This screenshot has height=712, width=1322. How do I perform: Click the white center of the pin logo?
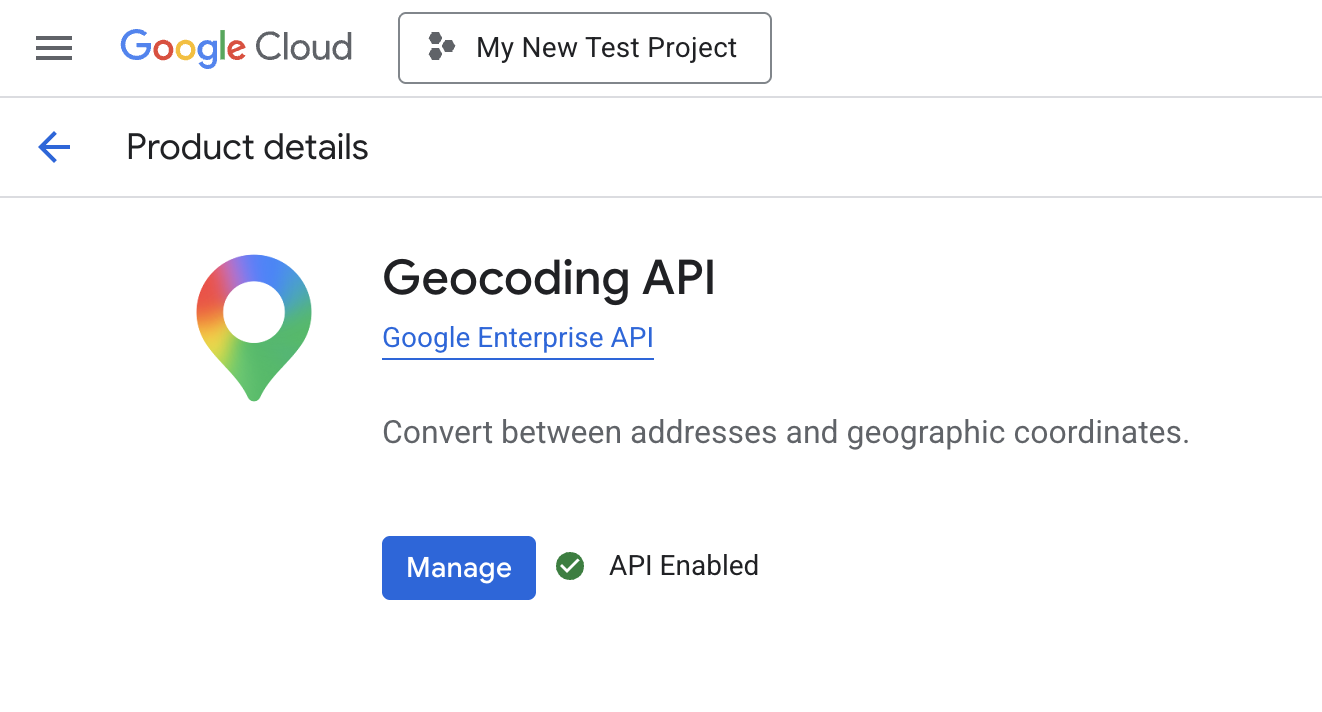pos(254,312)
